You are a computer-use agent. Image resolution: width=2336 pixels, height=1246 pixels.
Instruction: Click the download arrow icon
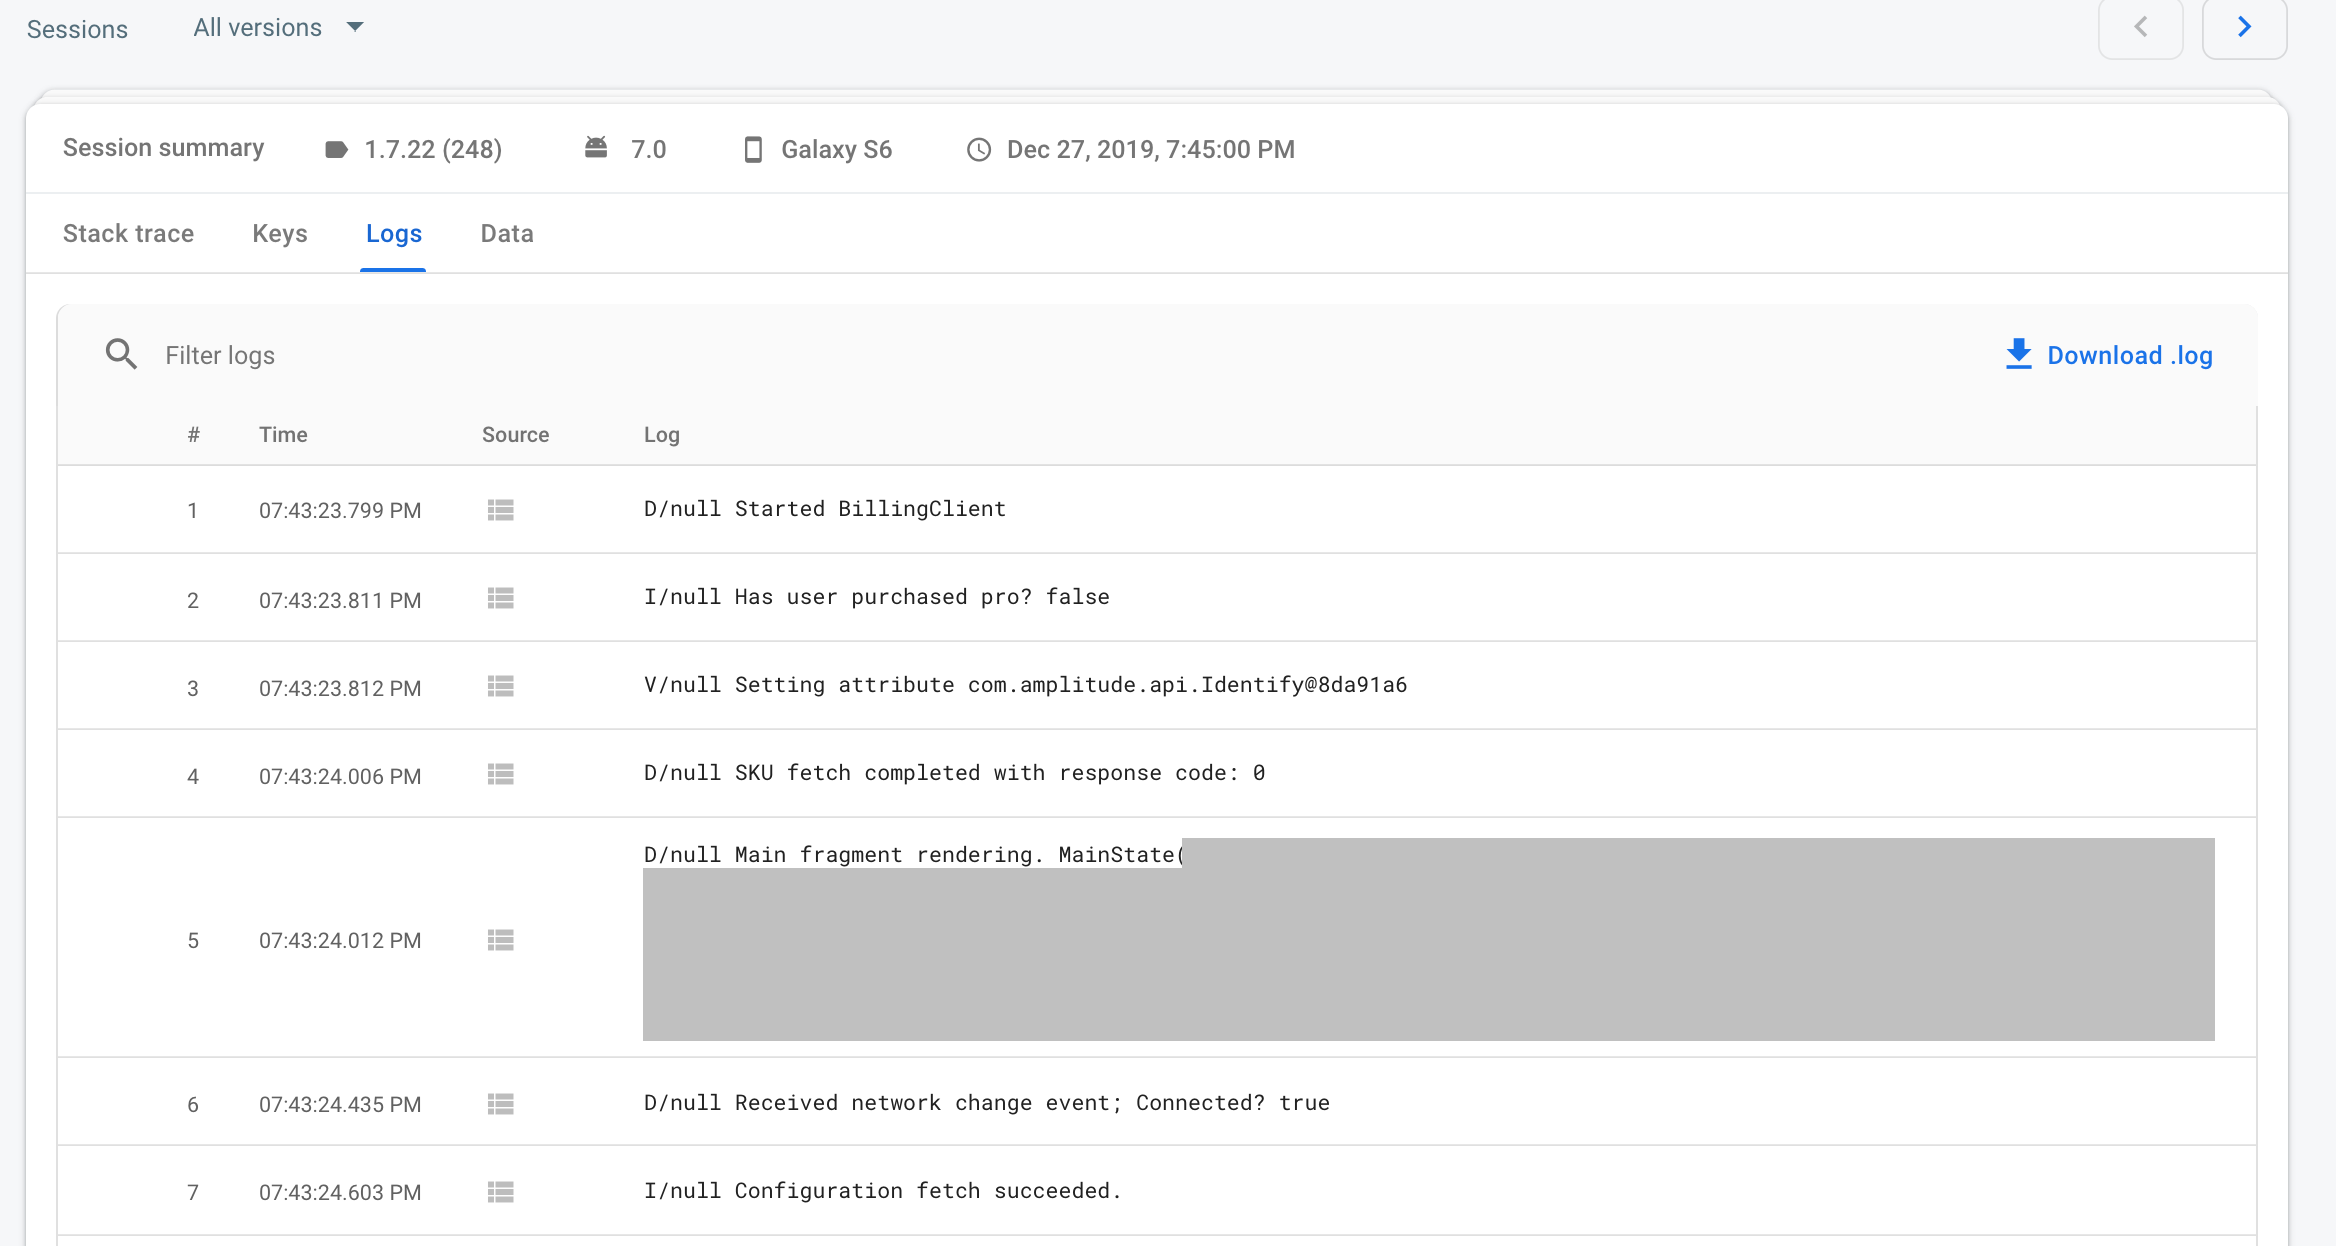(2018, 354)
